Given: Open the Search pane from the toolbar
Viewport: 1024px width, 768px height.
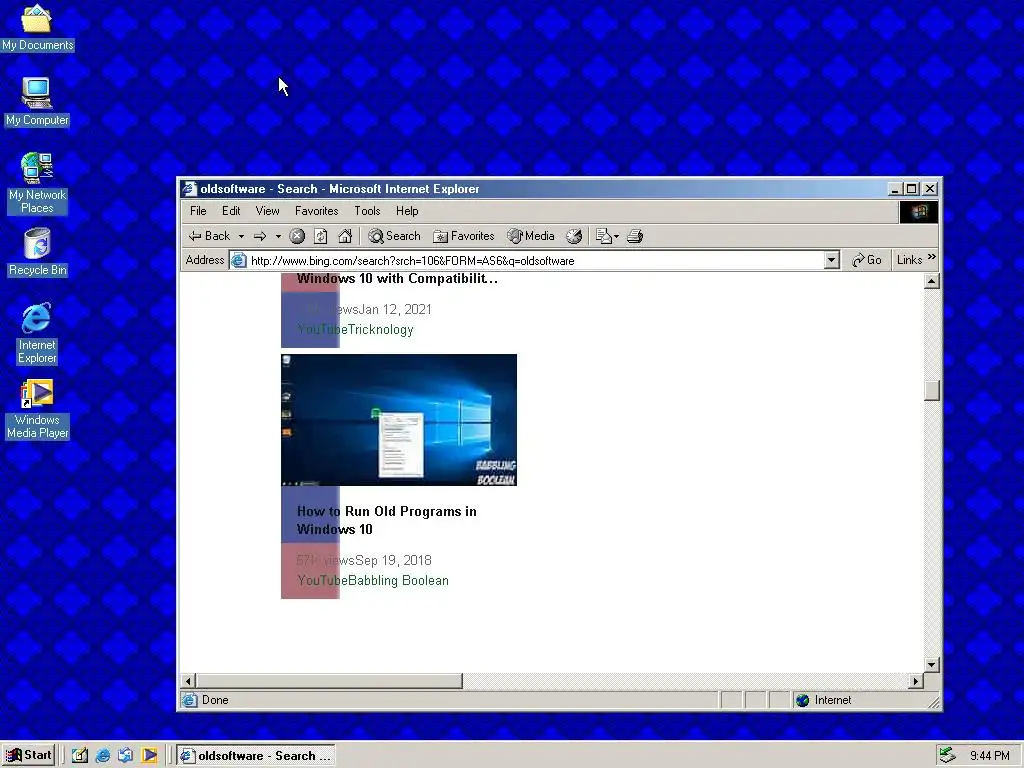Looking at the screenshot, I should pyautogui.click(x=394, y=236).
